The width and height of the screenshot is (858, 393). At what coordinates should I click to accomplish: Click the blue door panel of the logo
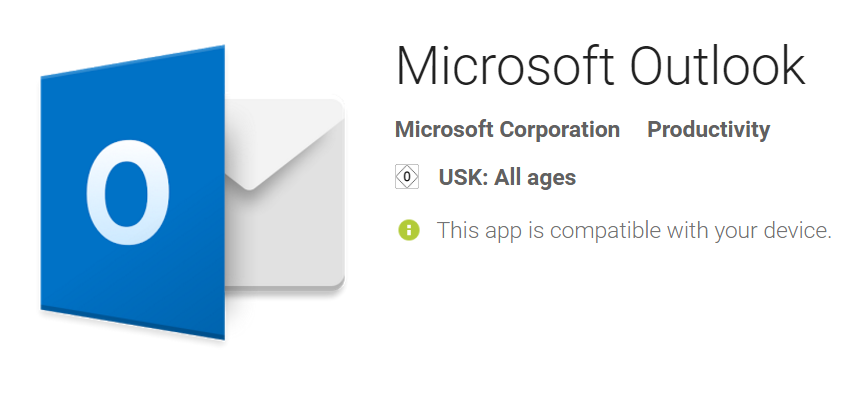click(x=132, y=193)
